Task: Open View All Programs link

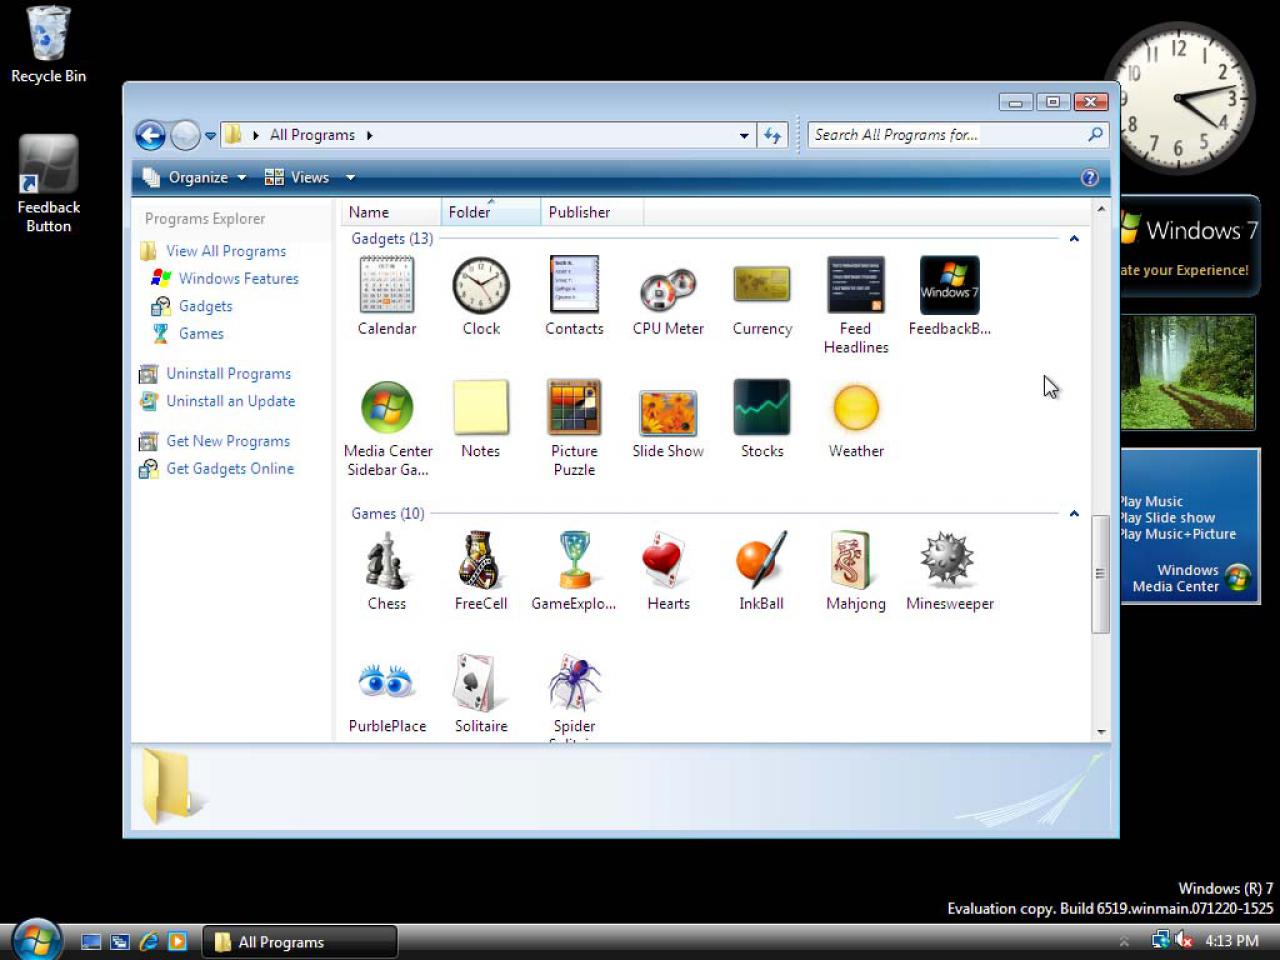Action: [226, 251]
